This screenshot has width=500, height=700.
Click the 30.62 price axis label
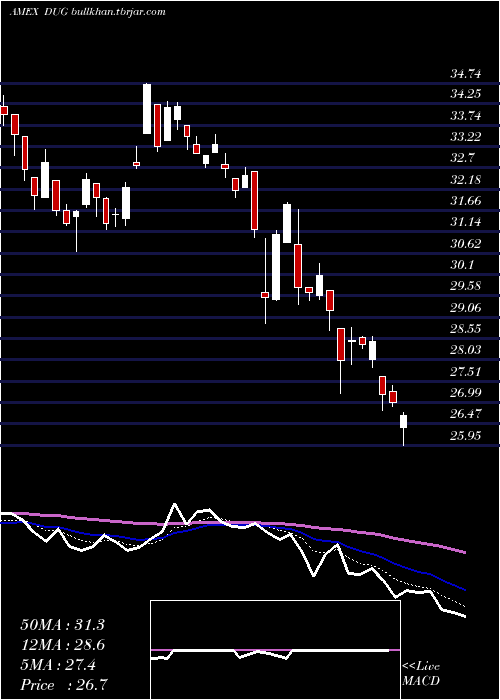(465, 244)
